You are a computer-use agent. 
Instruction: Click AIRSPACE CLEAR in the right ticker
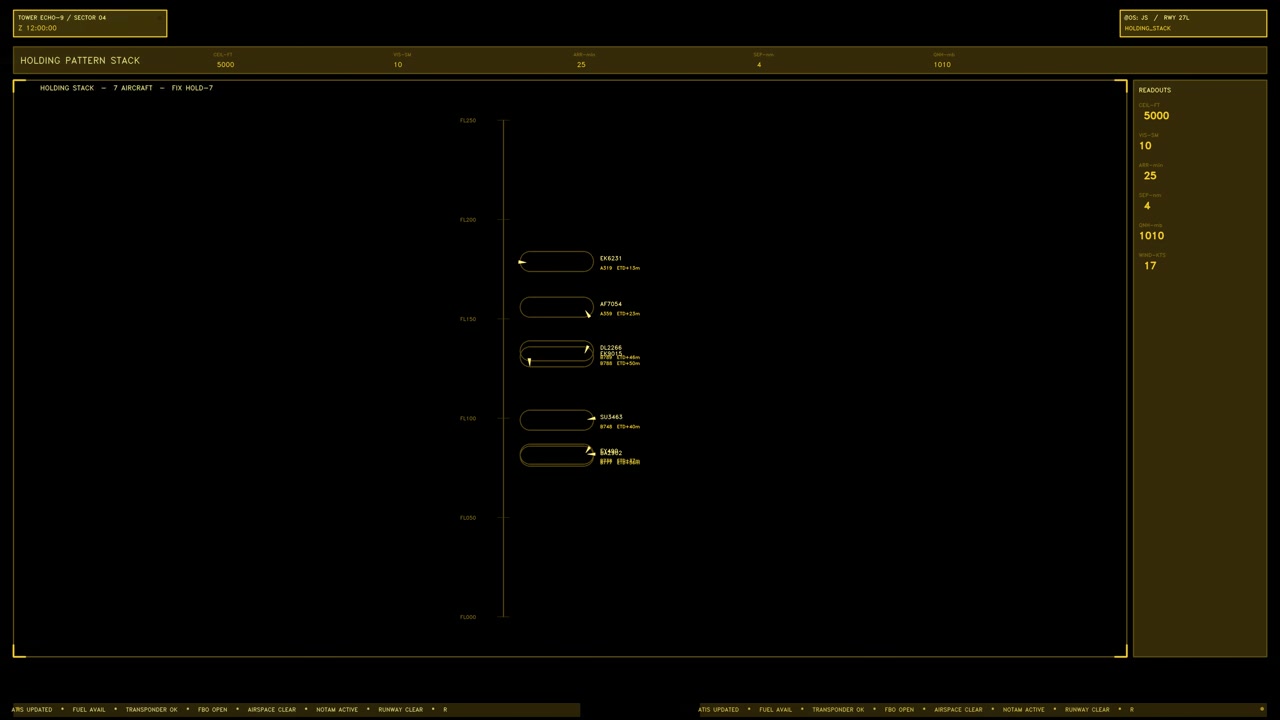tap(959, 710)
